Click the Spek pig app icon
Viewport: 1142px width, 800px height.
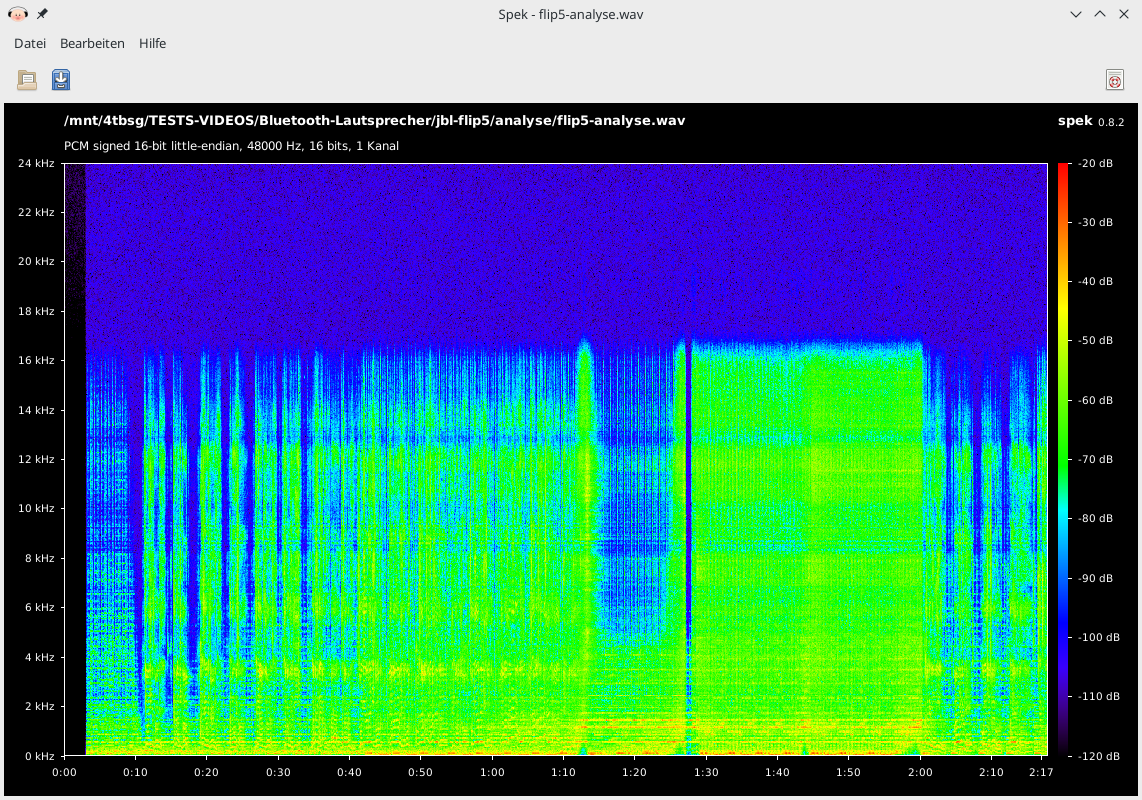point(17,14)
